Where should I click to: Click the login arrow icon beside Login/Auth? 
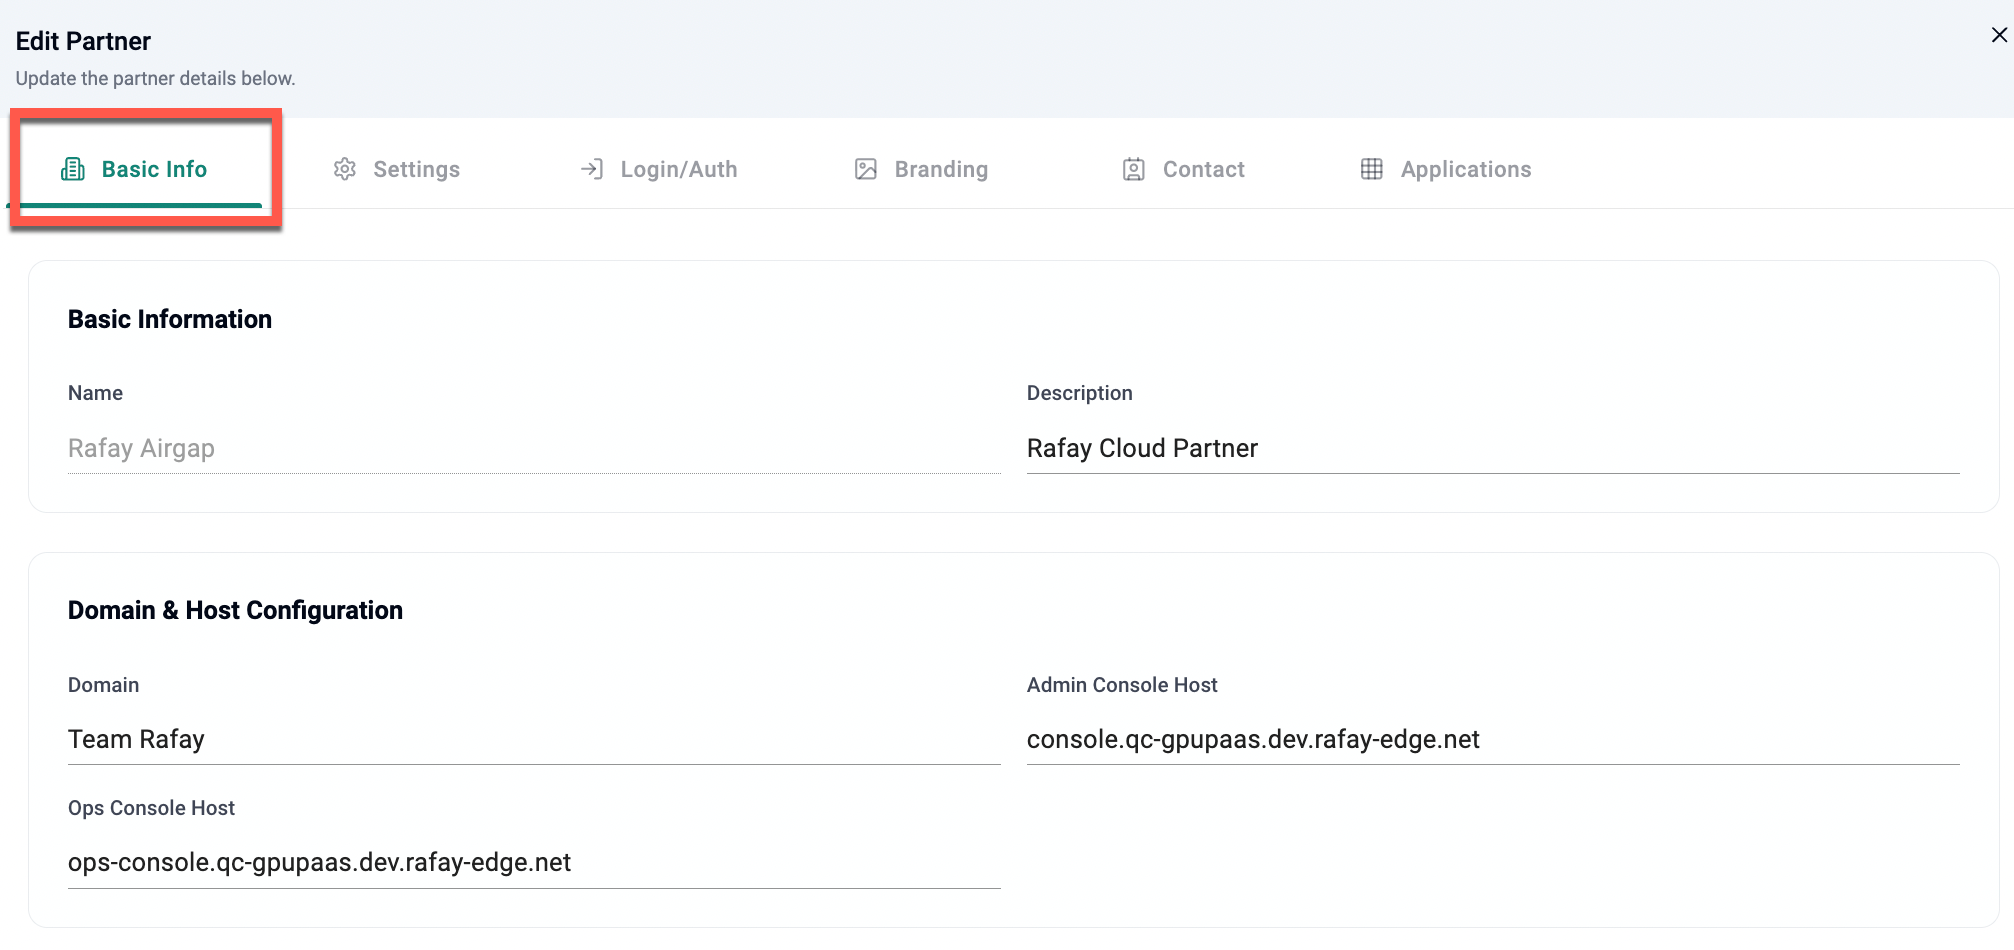click(592, 169)
